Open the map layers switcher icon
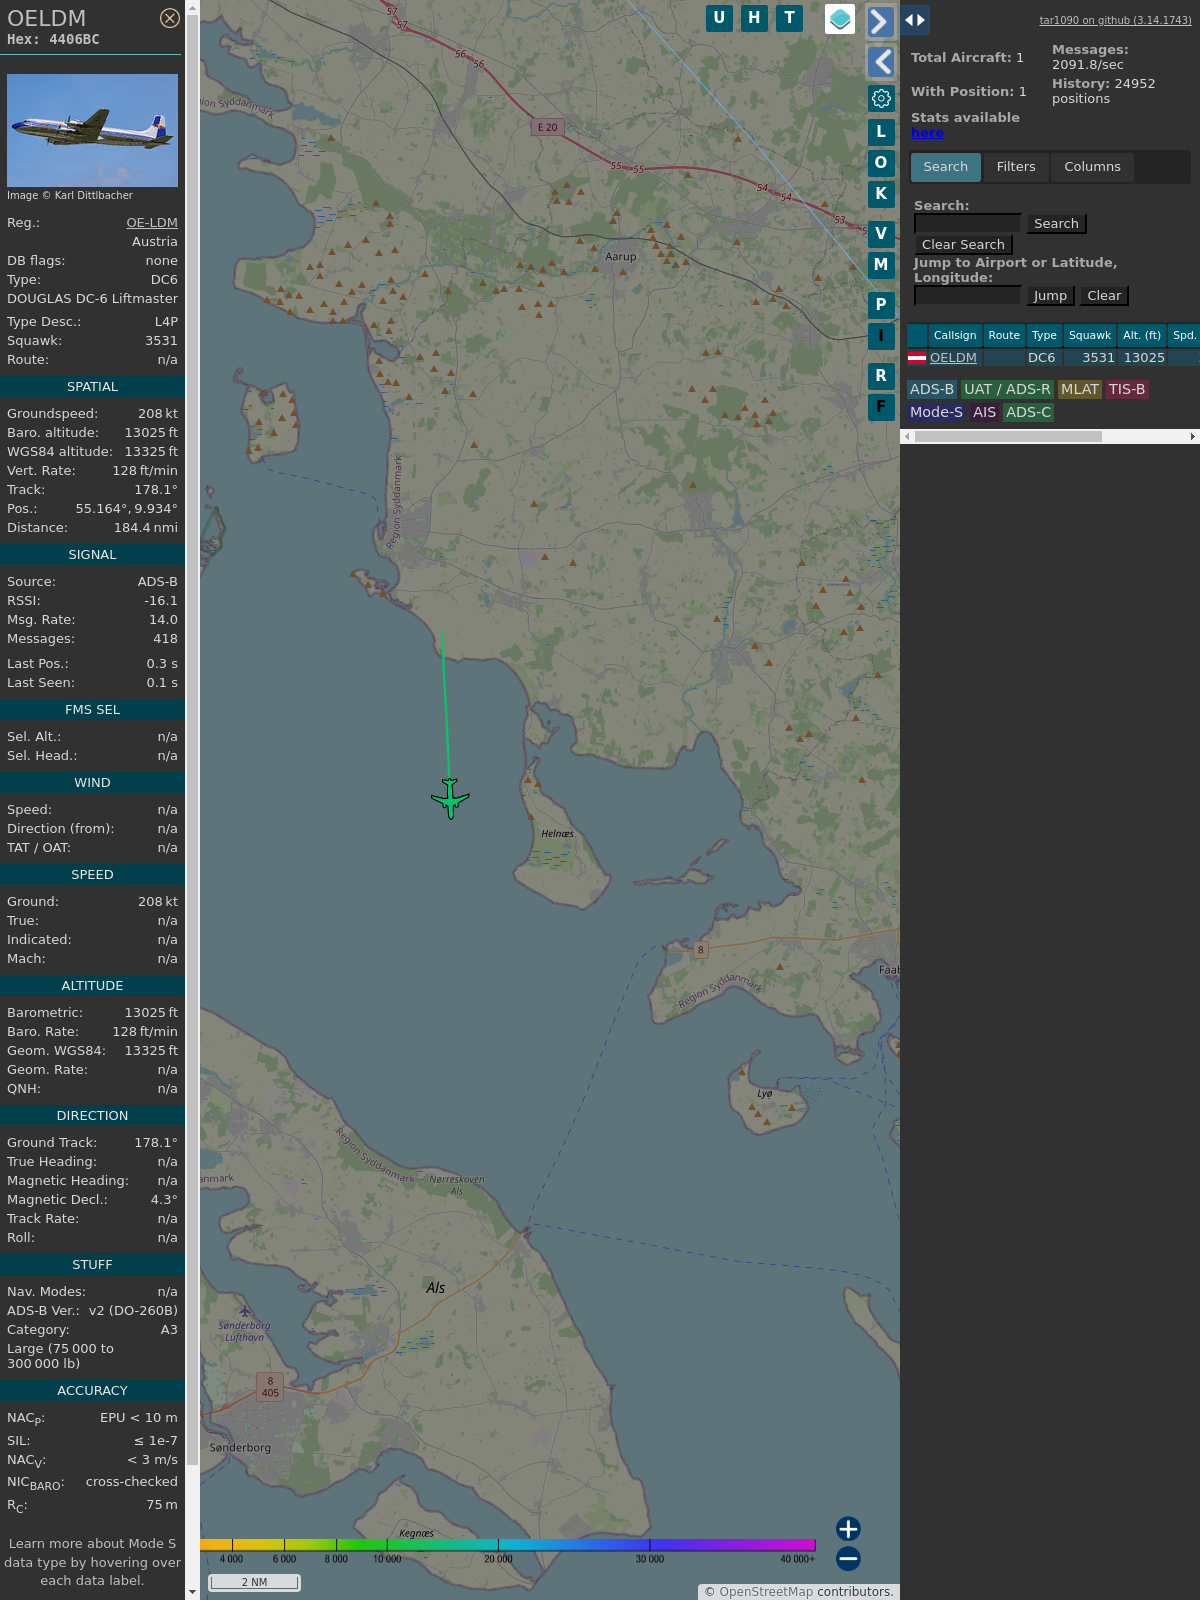The image size is (1200, 1600). click(840, 19)
